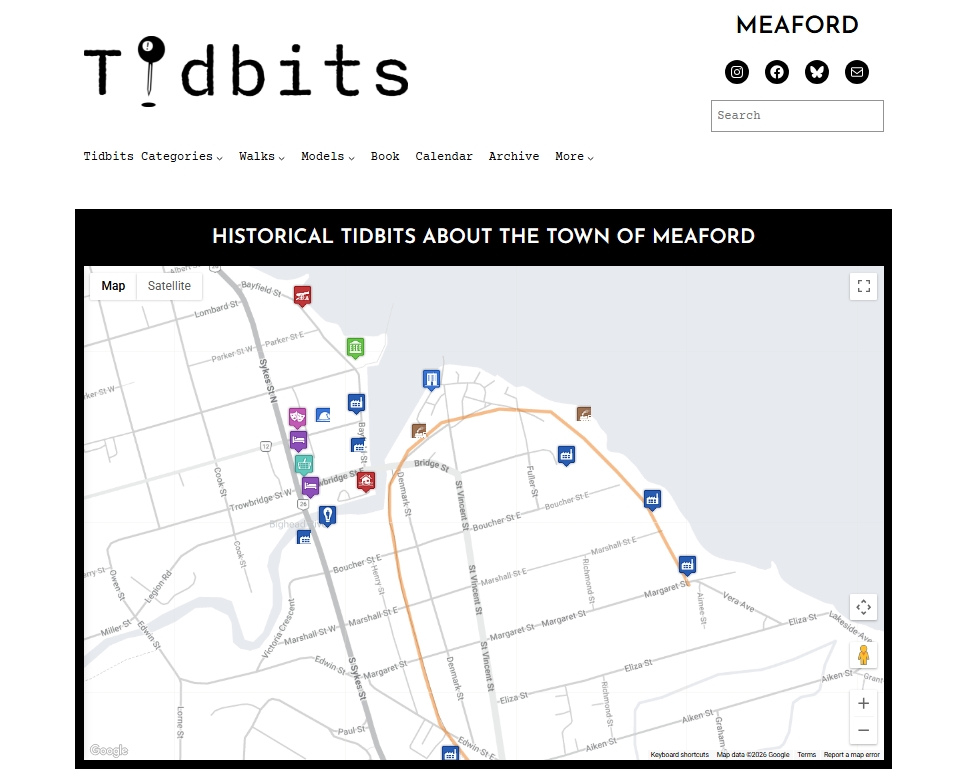Image resolution: width=966 pixels, height=780 pixels.
Task: Open the Facebook page icon
Action: pos(777,72)
